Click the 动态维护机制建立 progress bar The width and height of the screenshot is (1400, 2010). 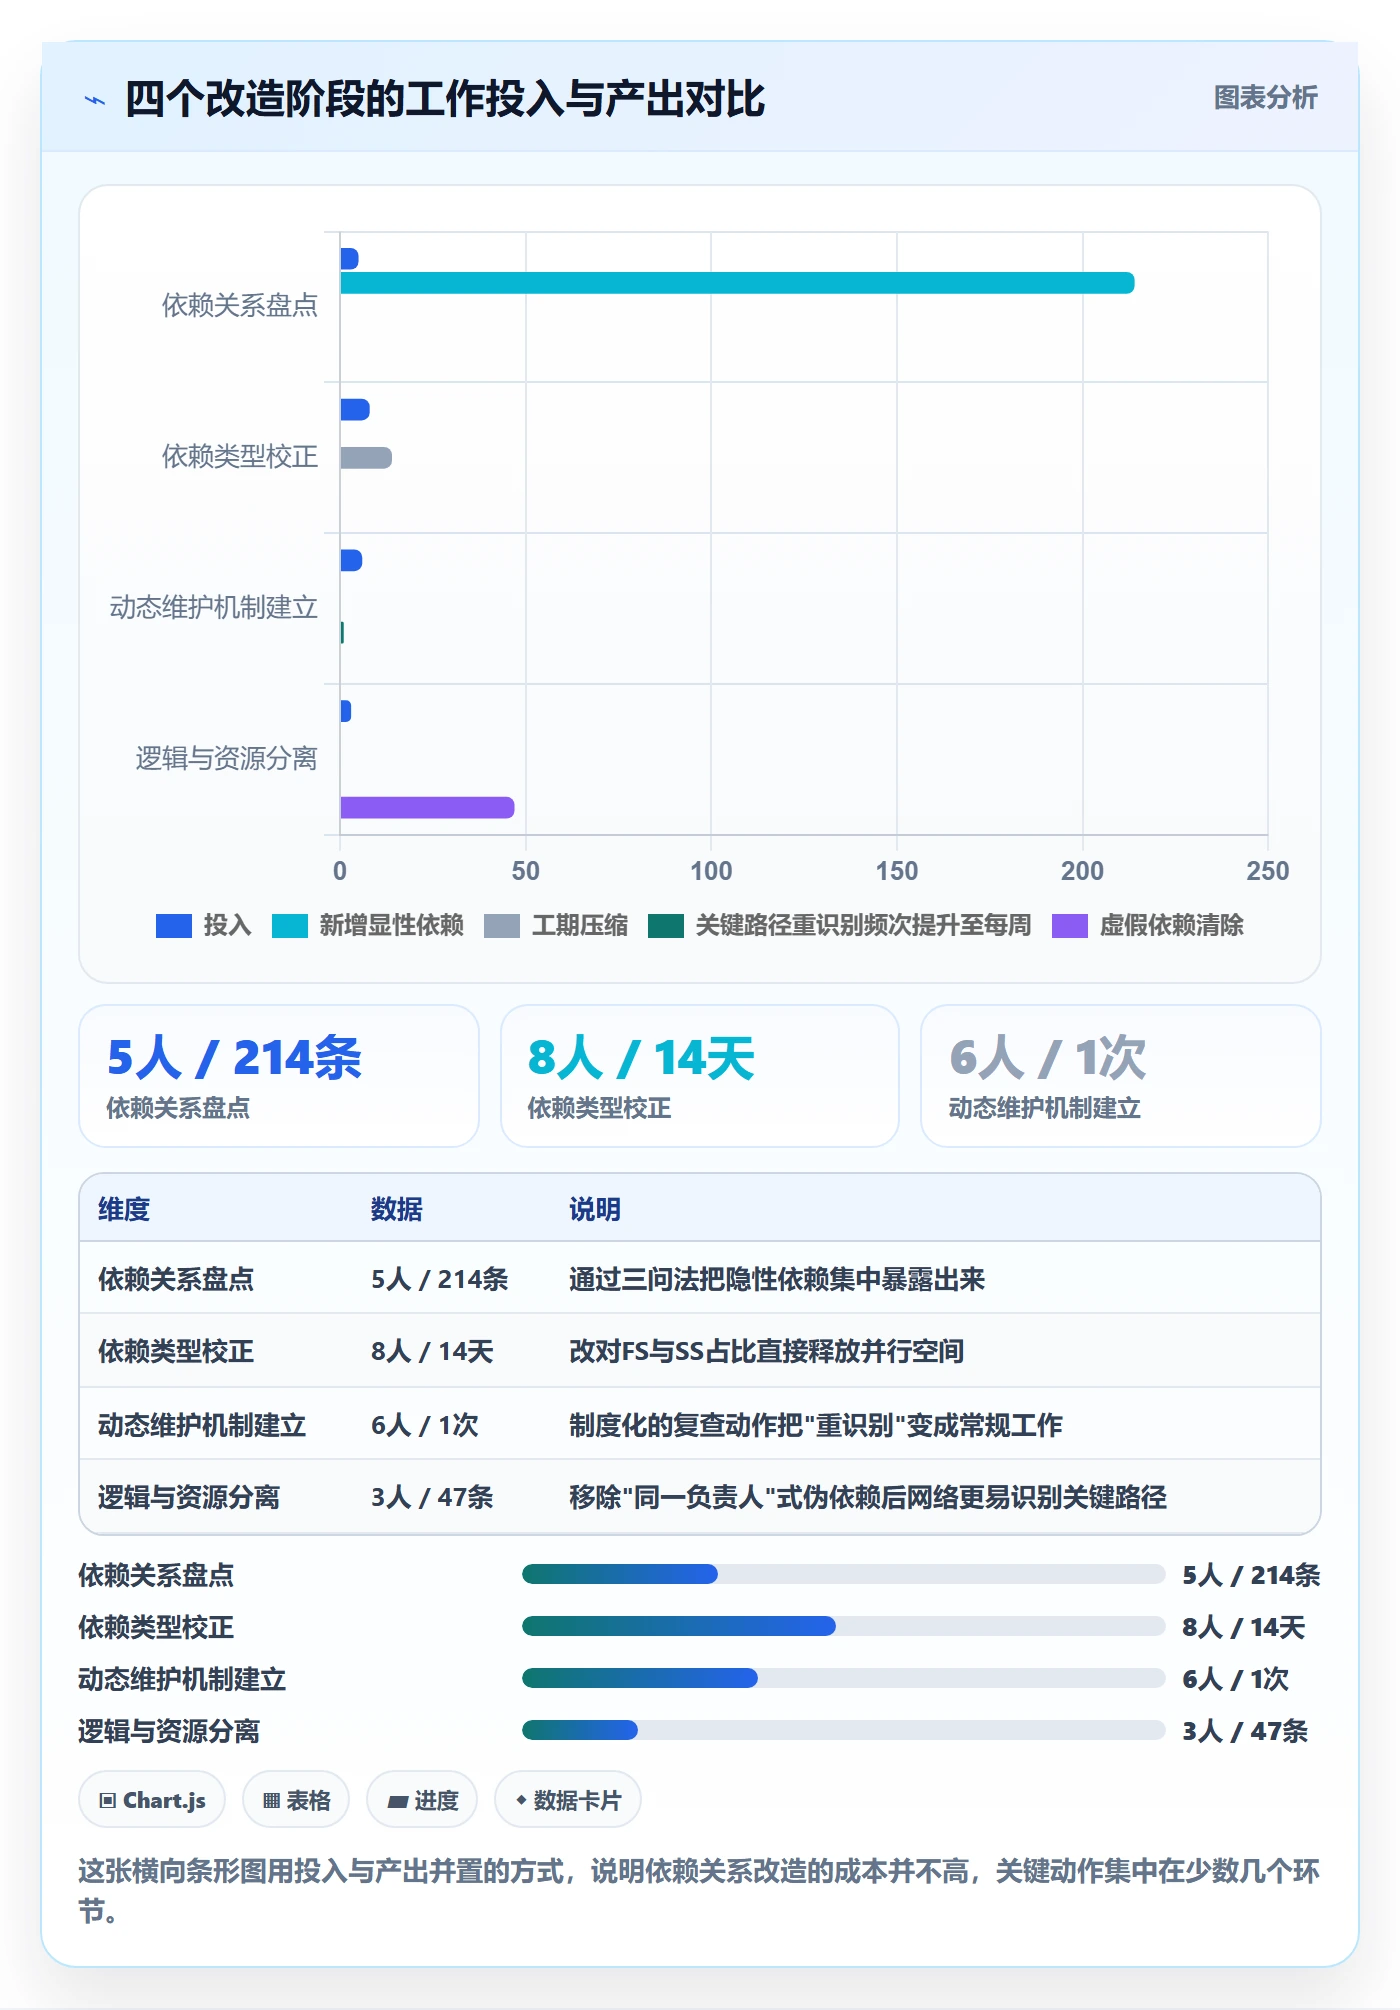coord(843,1678)
